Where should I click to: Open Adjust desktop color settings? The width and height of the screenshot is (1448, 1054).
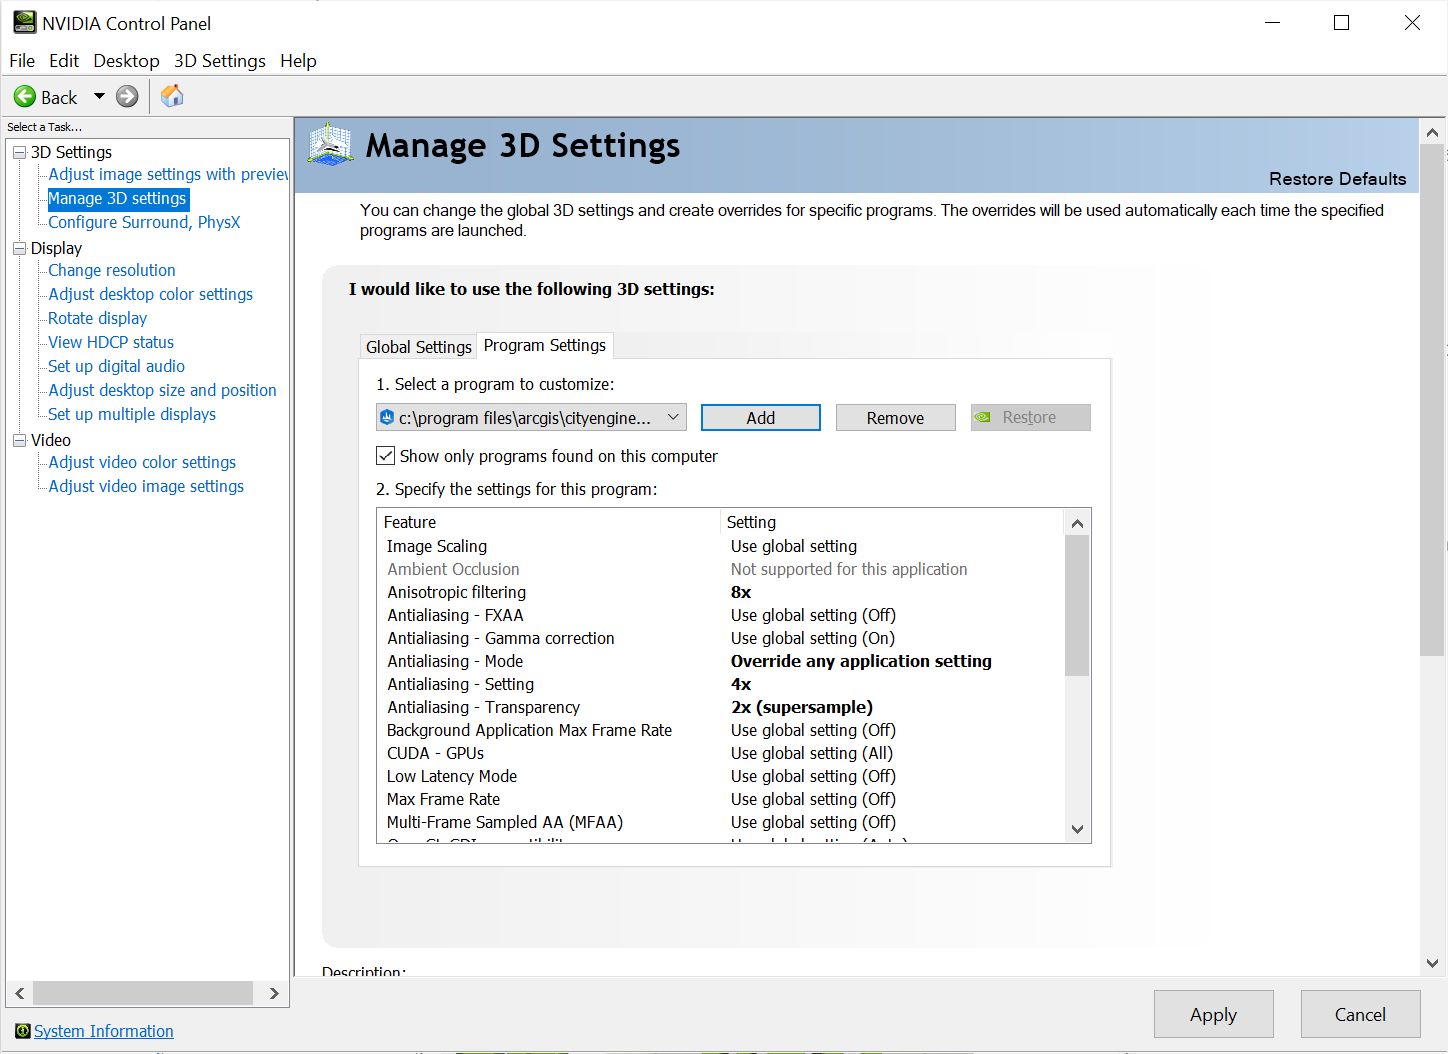tap(151, 294)
